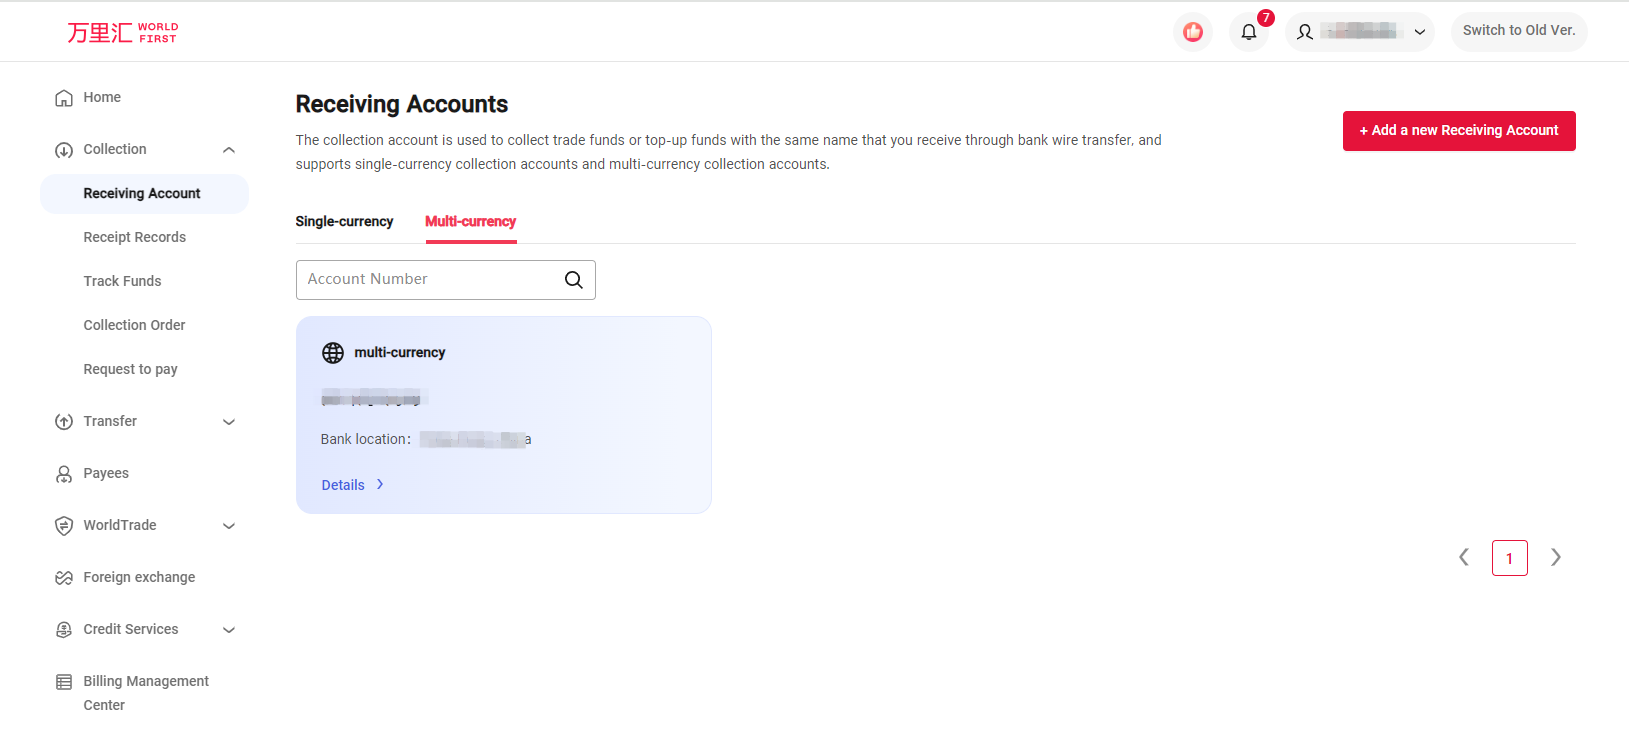The image size is (1629, 734).
Task: Go to the previous page arrow
Action: pyautogui.click(x=1464, y=557)
